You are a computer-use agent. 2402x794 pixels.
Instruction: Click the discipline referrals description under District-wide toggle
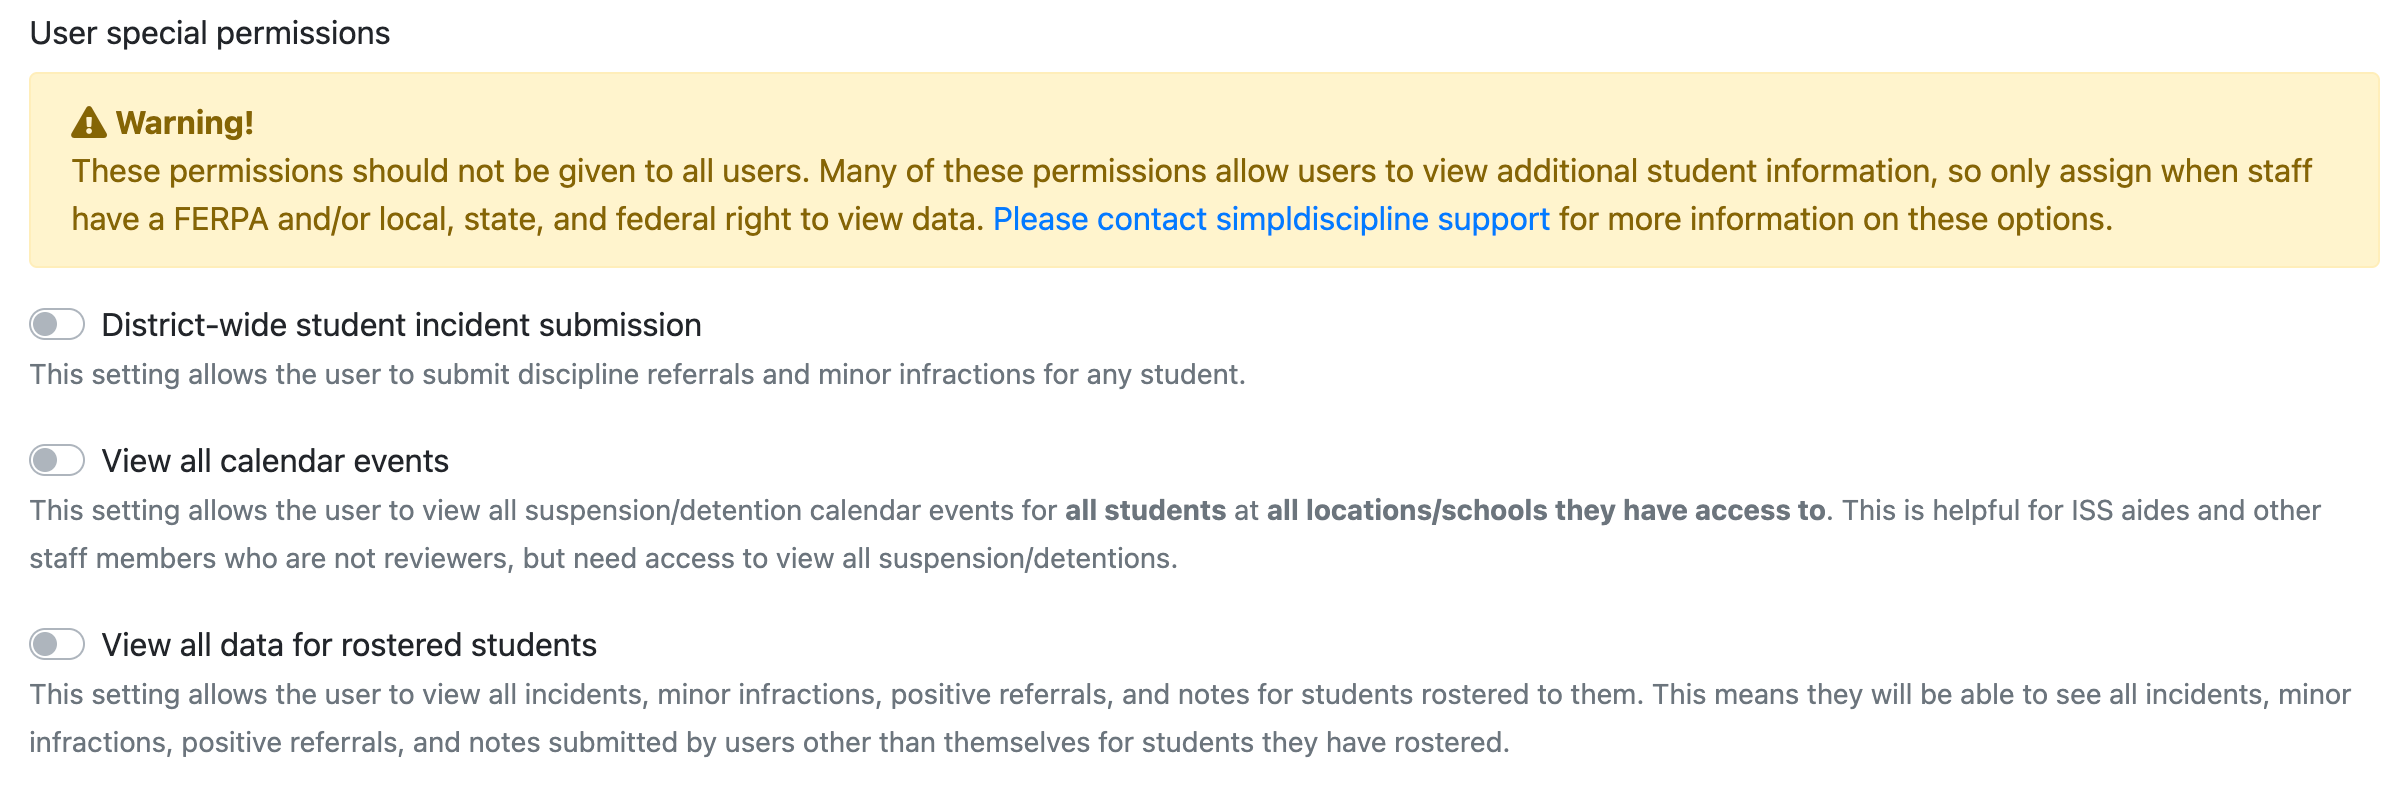point(637,374)
